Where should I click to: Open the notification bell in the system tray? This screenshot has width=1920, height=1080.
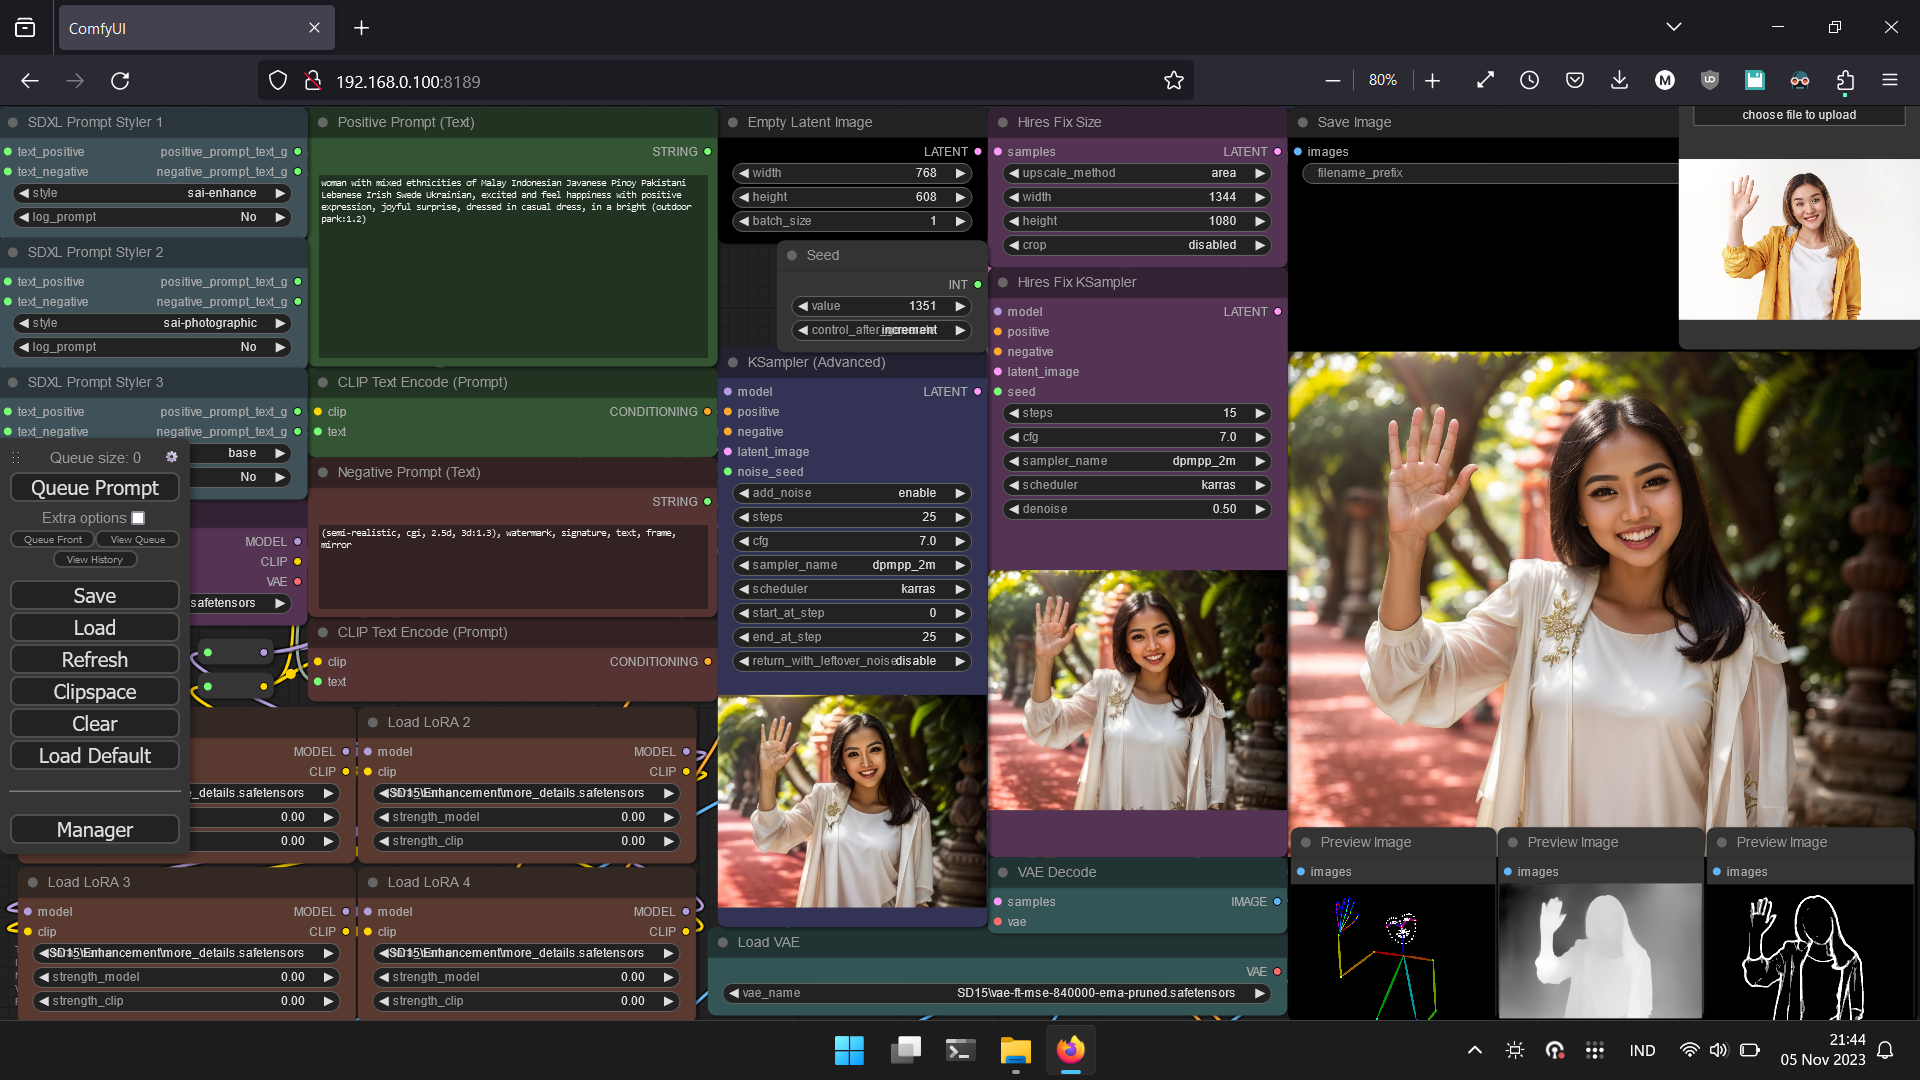(x=1885, y=1050)
